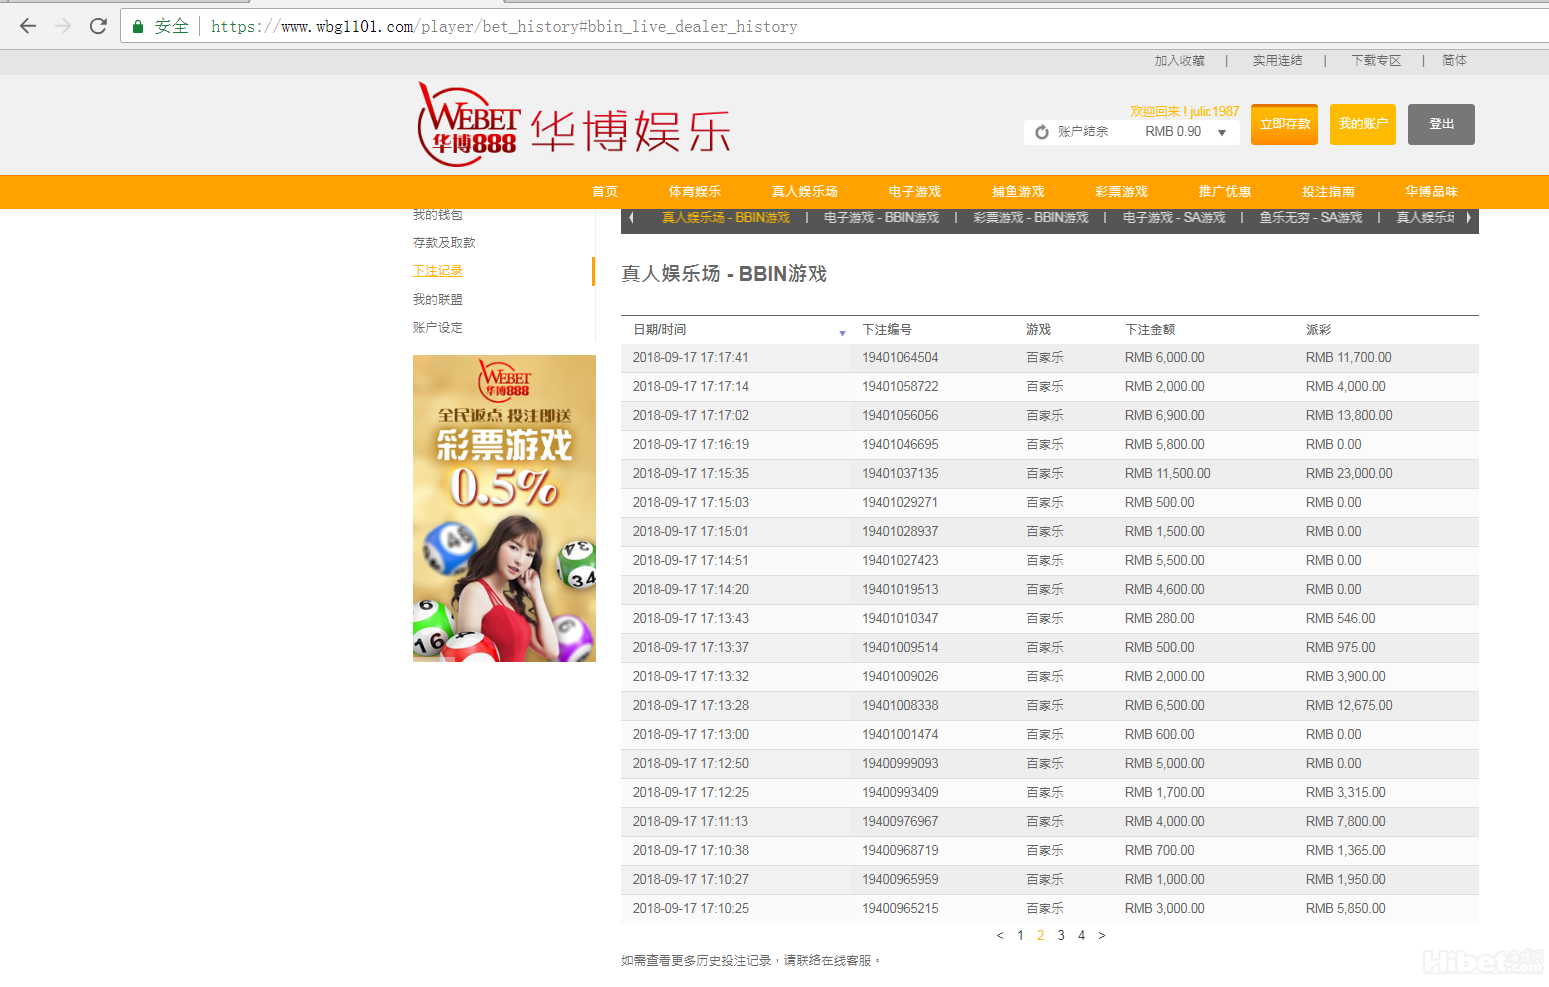Switch to 彩票游戏 - BBIN游戏 tab
The width and height of the screenshot is (1549, 987).
tap(1030, 218)
